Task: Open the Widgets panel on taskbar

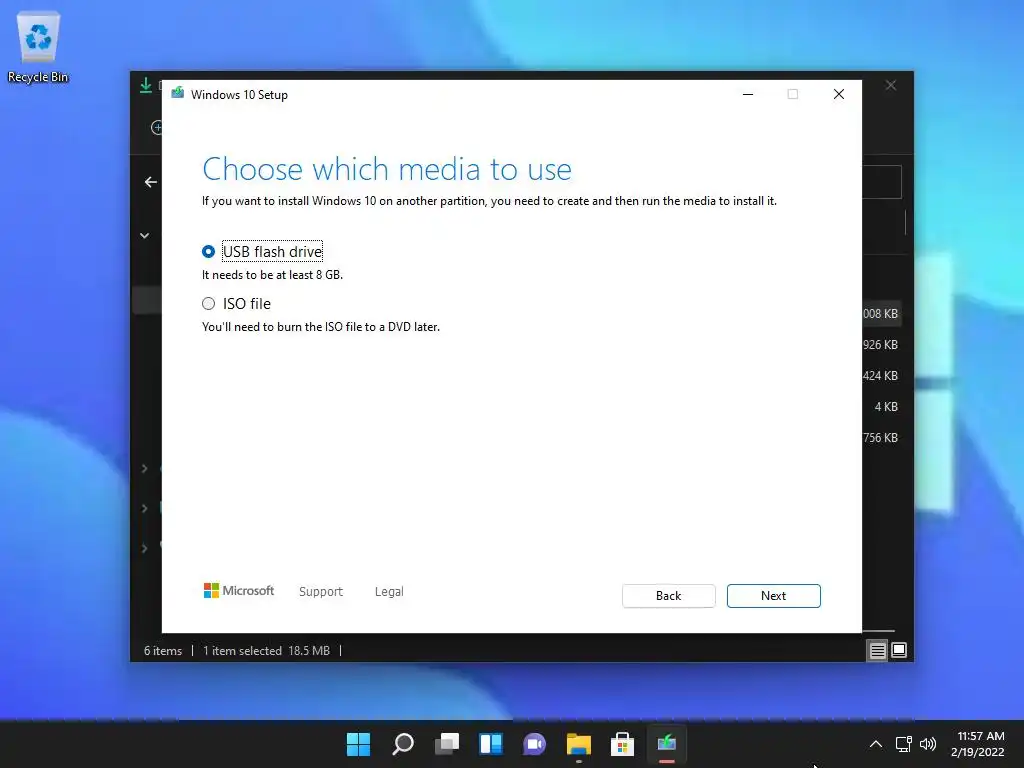Action: (x=490, y=744)
